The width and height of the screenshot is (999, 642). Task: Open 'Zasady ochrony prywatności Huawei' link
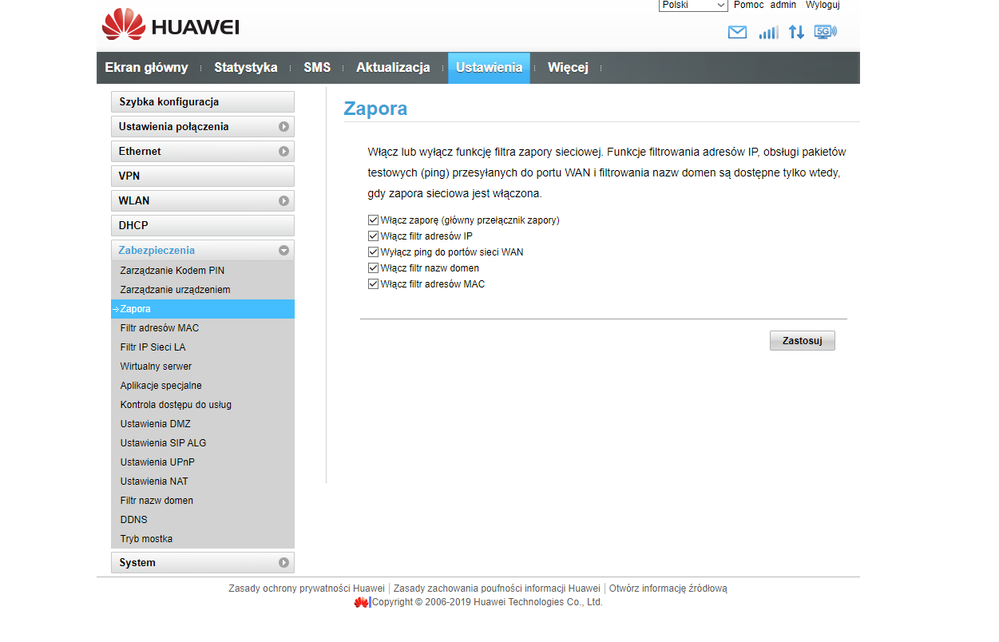[306, 588]
